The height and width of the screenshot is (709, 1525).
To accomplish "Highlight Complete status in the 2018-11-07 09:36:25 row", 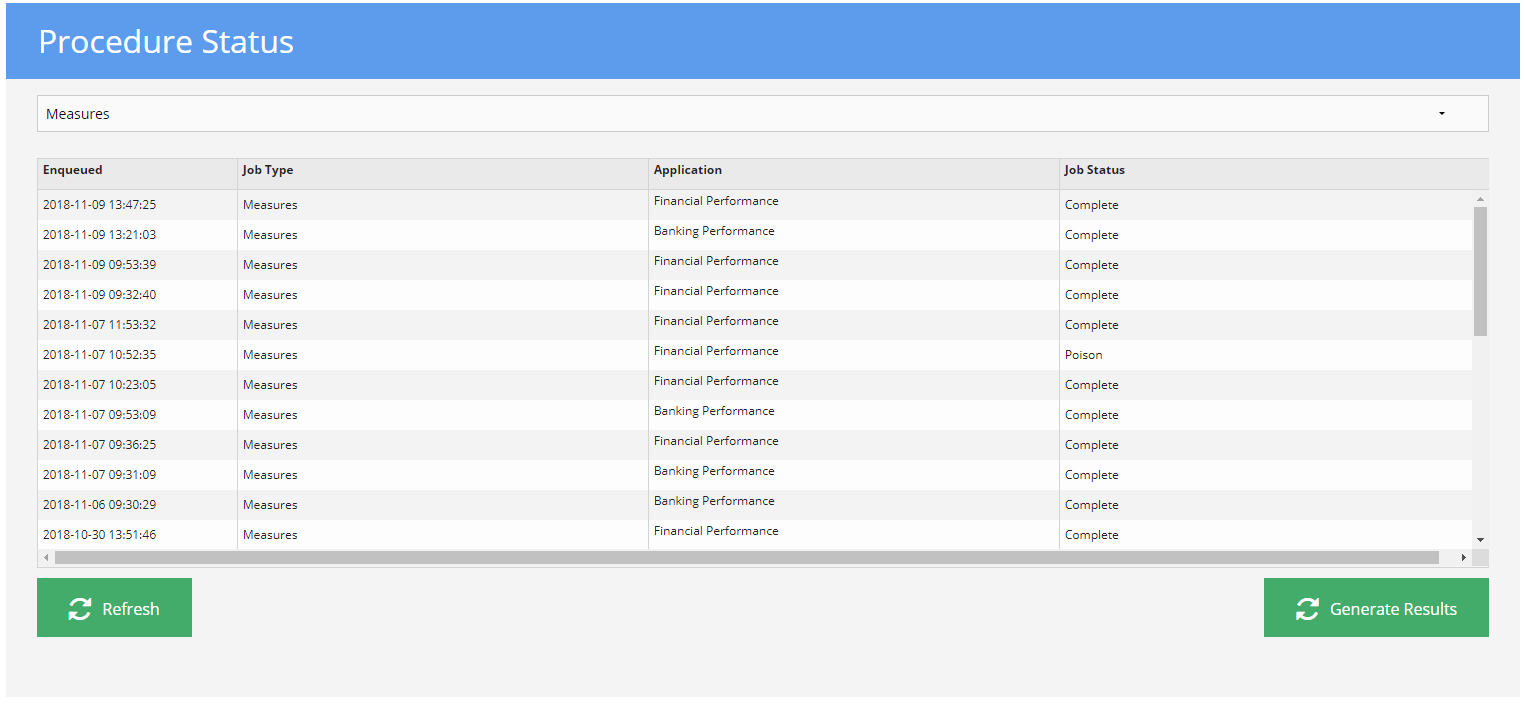I will [1092, 445].
